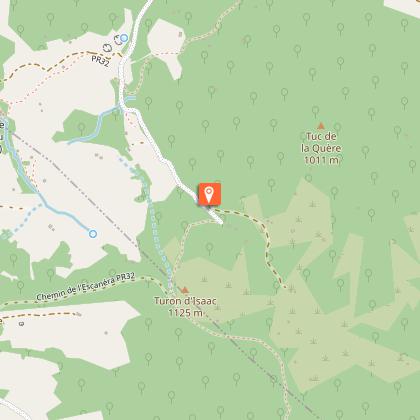
Task: Click the 1125 m elevation text
Action: tap(185, 313)
